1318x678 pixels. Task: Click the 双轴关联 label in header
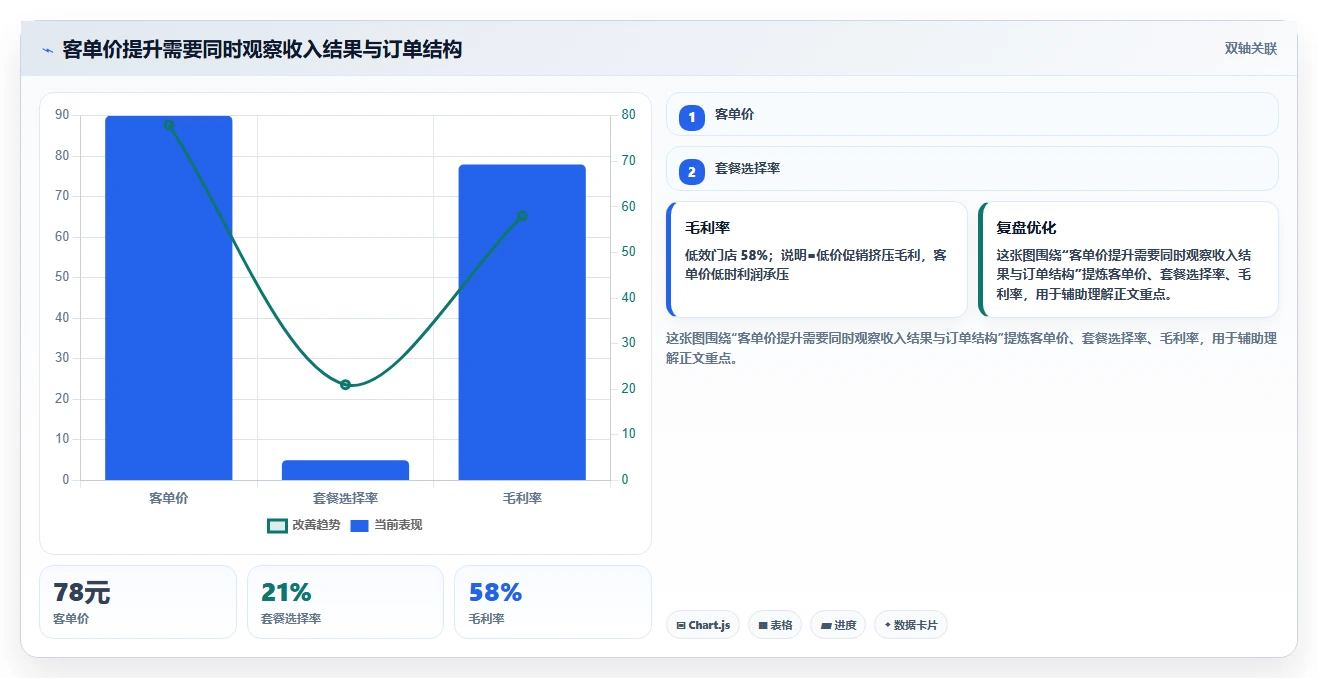tap(1251, 49)
